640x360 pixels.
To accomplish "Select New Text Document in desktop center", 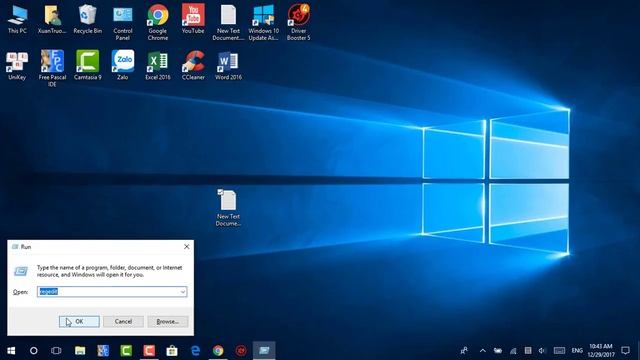I will click(228, 208).
